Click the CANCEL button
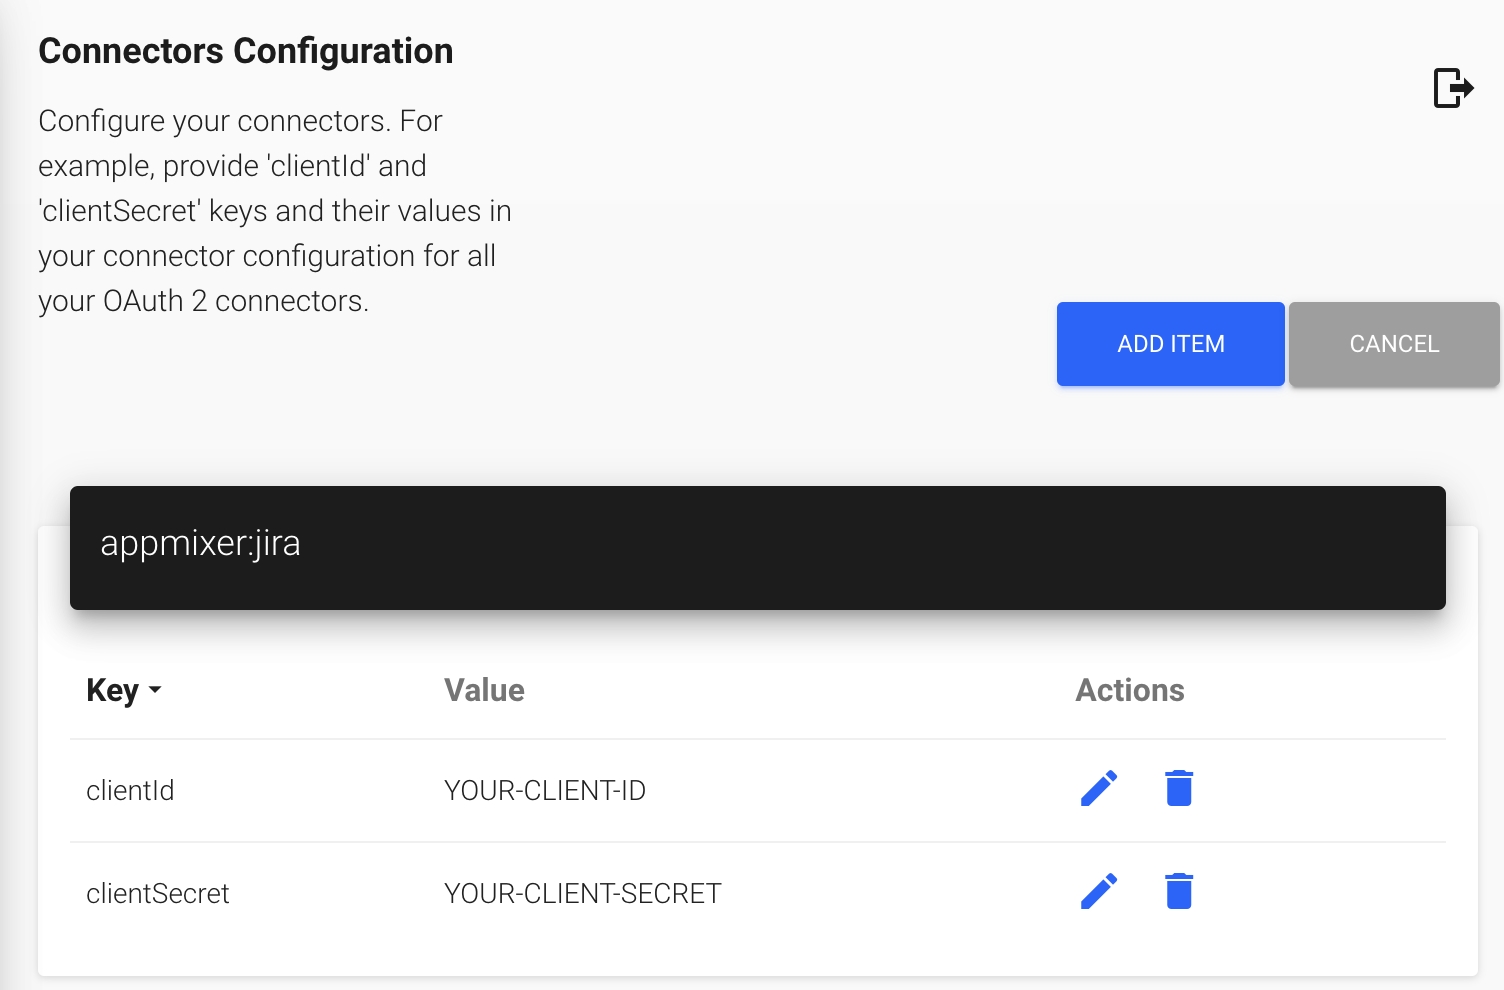Viewport: 1504px width, 990px height. click(x=1393, y=344)
